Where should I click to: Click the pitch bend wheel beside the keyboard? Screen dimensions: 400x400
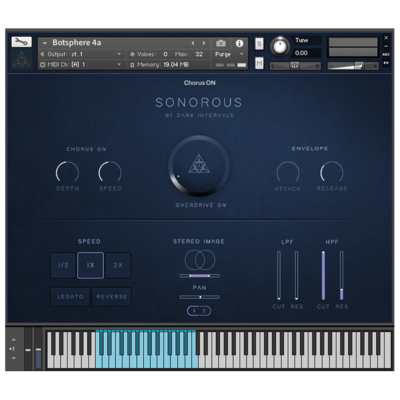coord(28,350)
